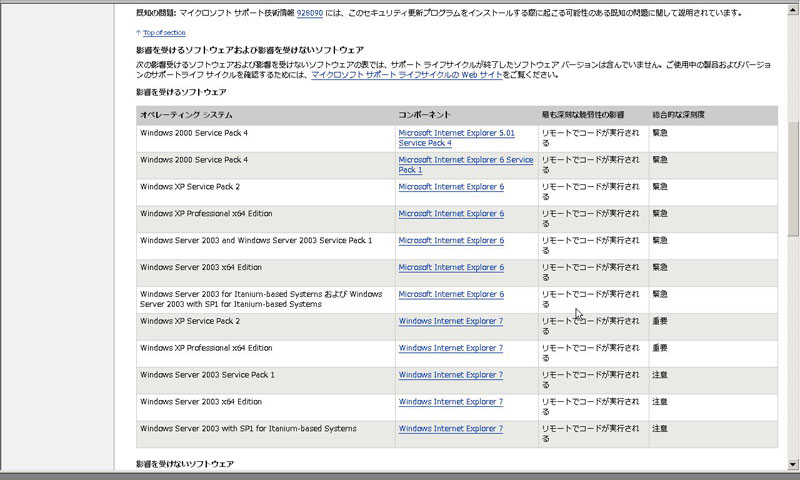The image size is (800, 480).
Task: Click the 緊急 severity cell for Windows XP Service Pack 2 IE6 row
Action: click(x=713, y=193)
